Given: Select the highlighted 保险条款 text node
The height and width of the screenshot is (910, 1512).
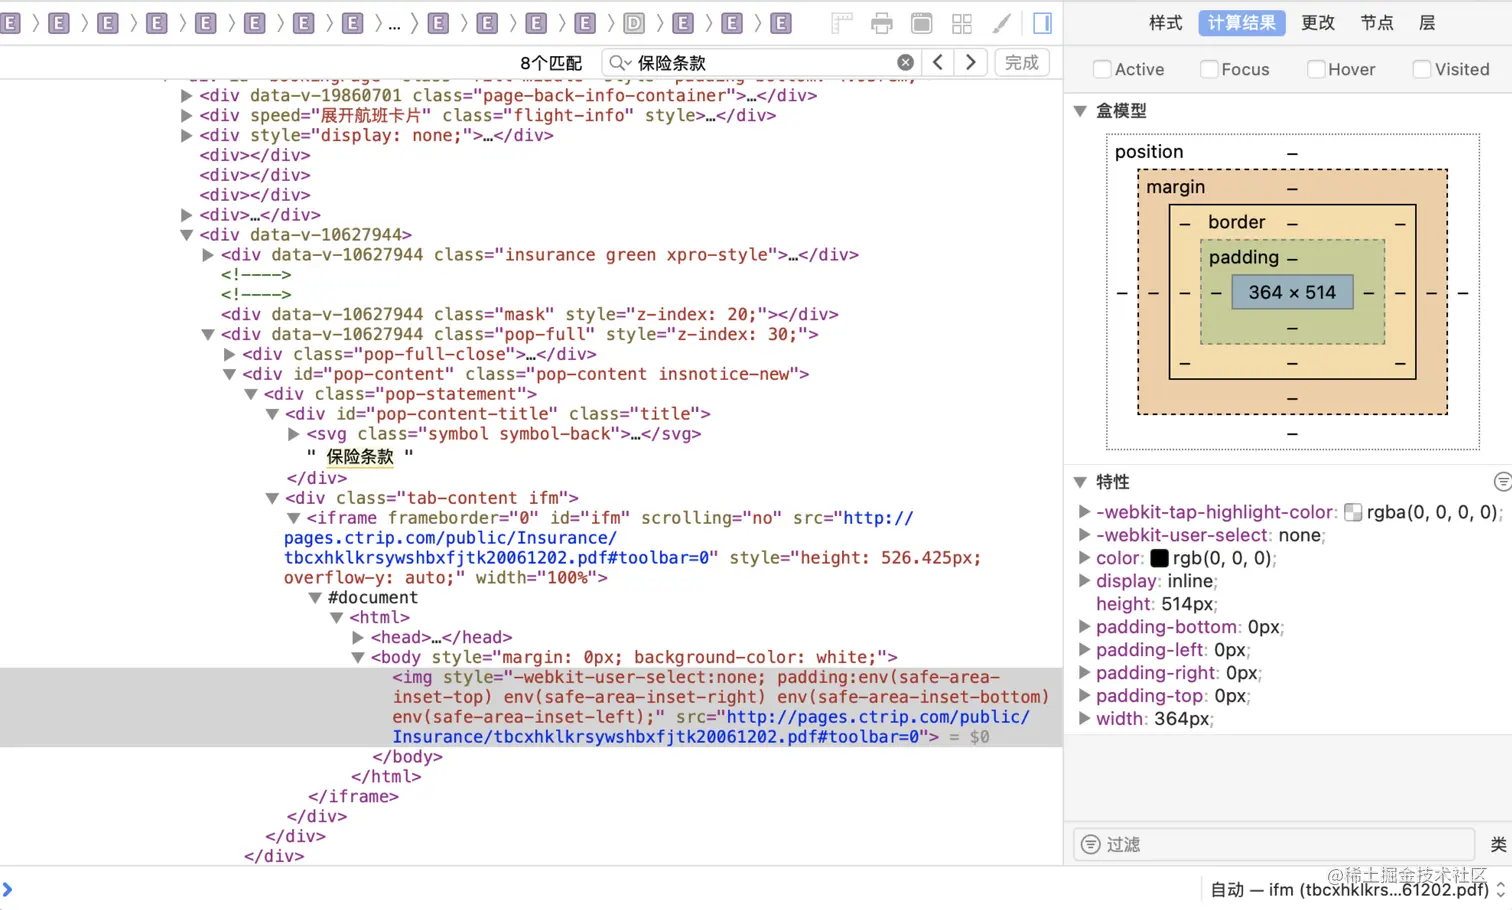Looking at the screenshot, I should [x=360, y=456].
